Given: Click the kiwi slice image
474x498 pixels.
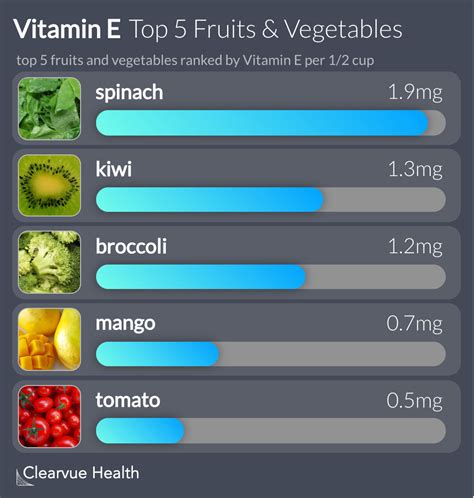Looking at the screenshot, I should coord(50,185).
